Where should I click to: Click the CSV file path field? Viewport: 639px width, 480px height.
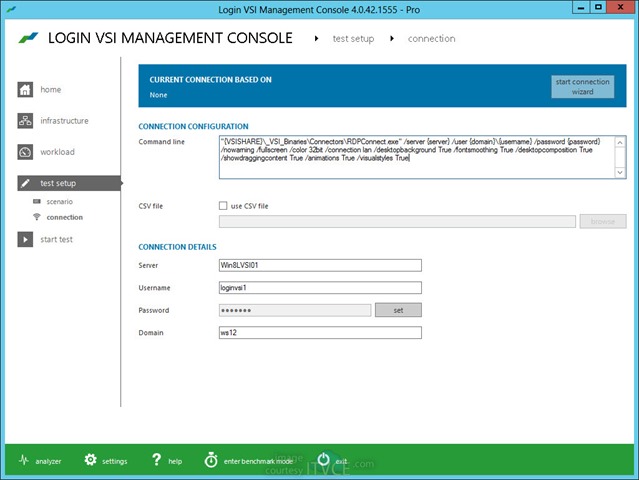pyautogui.click(x=397, y=221)
